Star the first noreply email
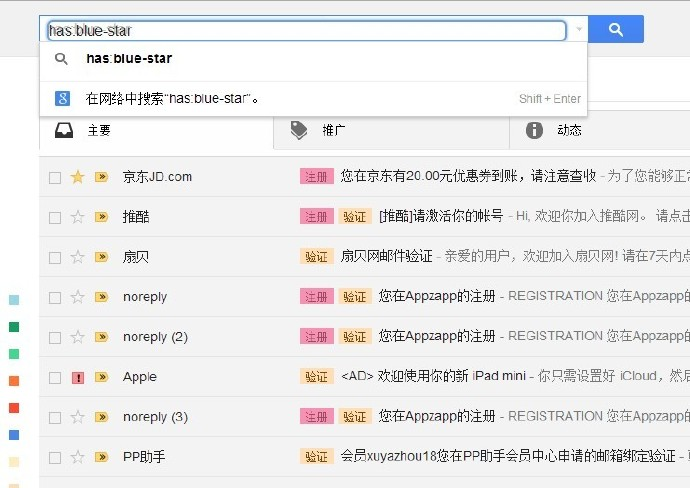 coord(77,297)
